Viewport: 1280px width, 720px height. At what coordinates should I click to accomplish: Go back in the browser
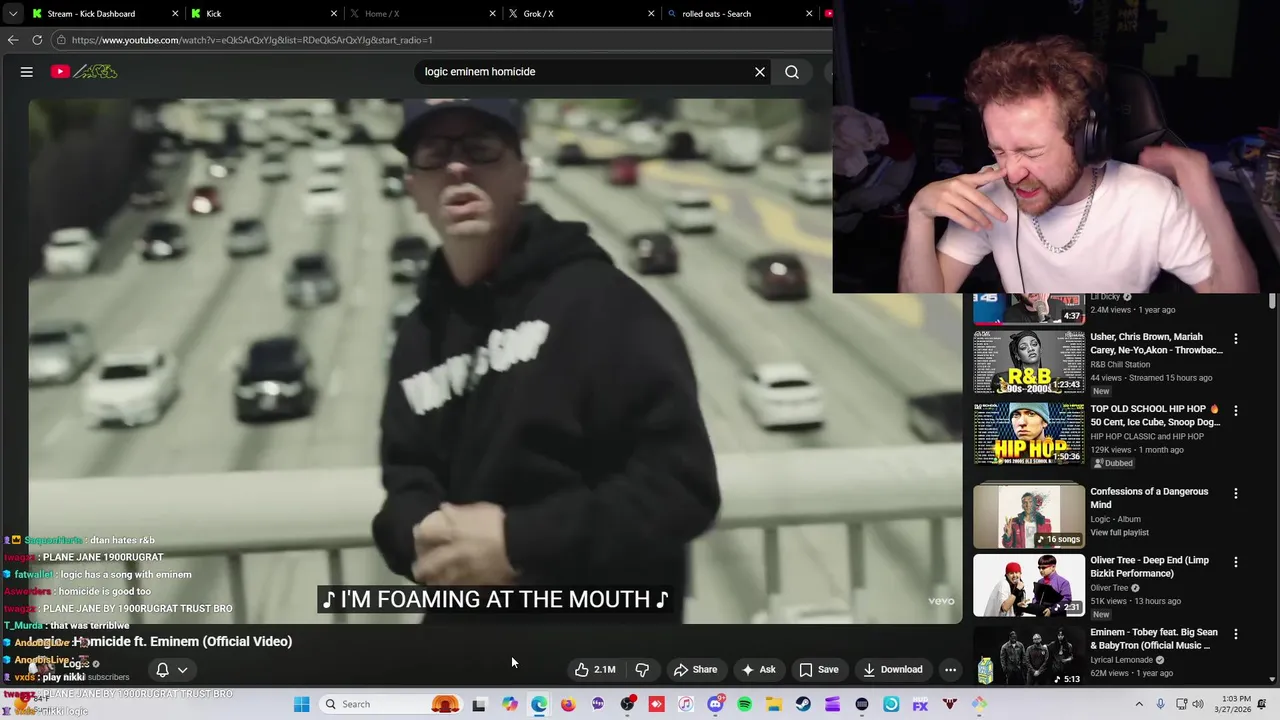[x=13, y=40]
